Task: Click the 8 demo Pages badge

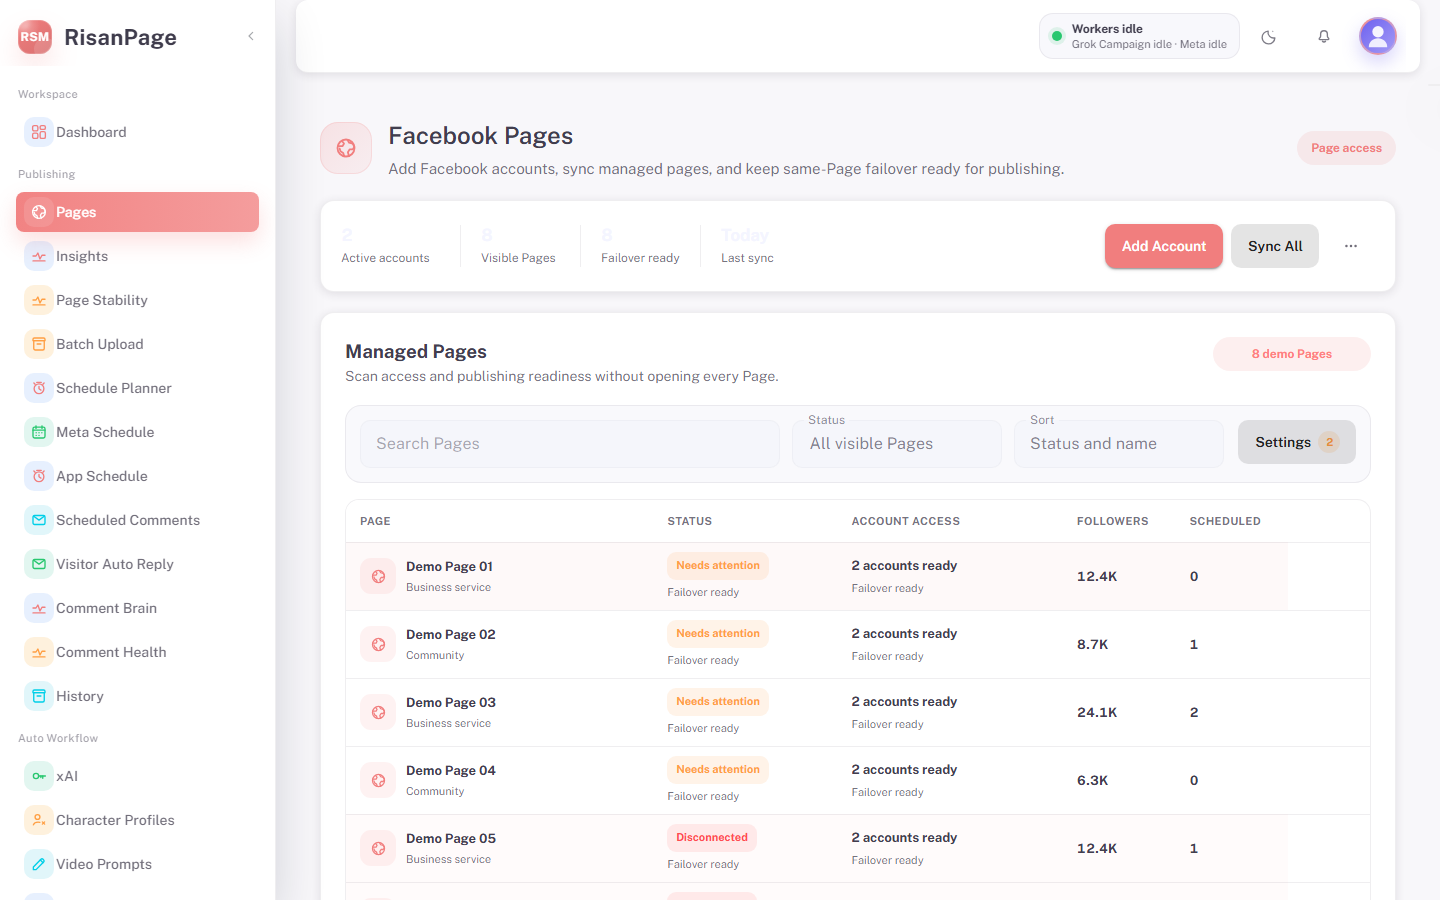Action: [1292, 354]
